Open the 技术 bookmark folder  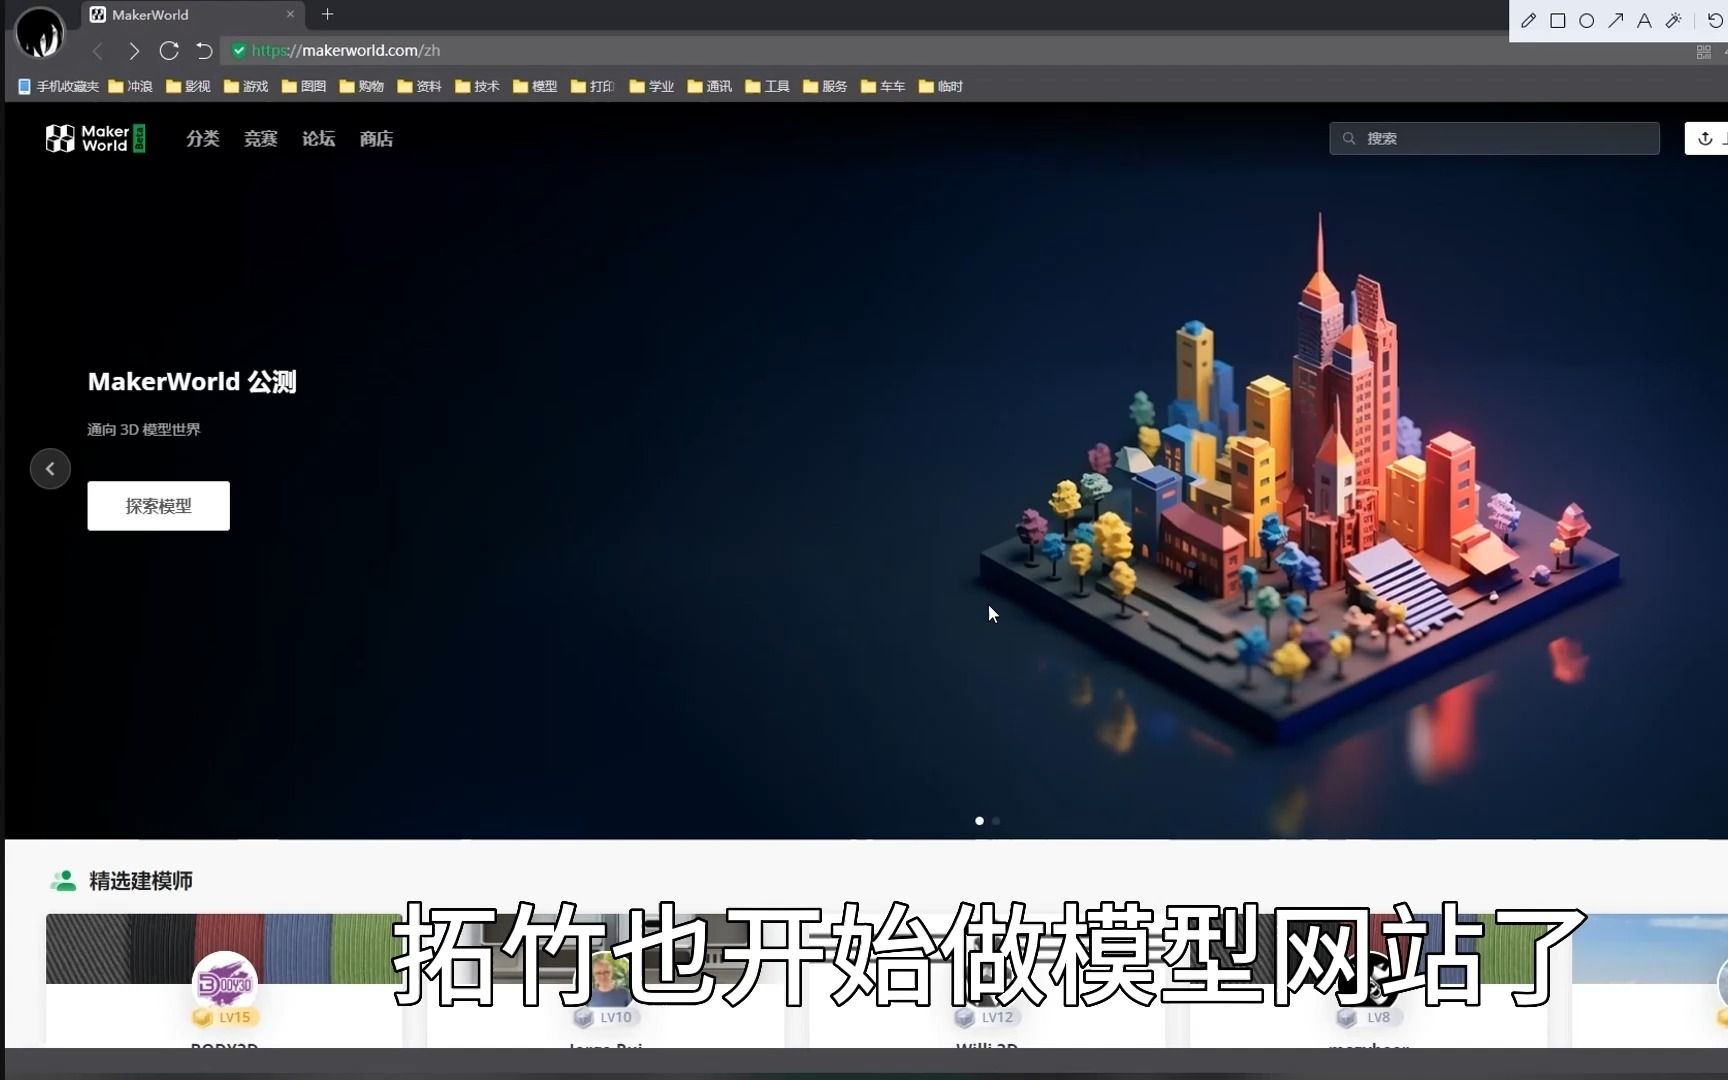pos(477,86)
